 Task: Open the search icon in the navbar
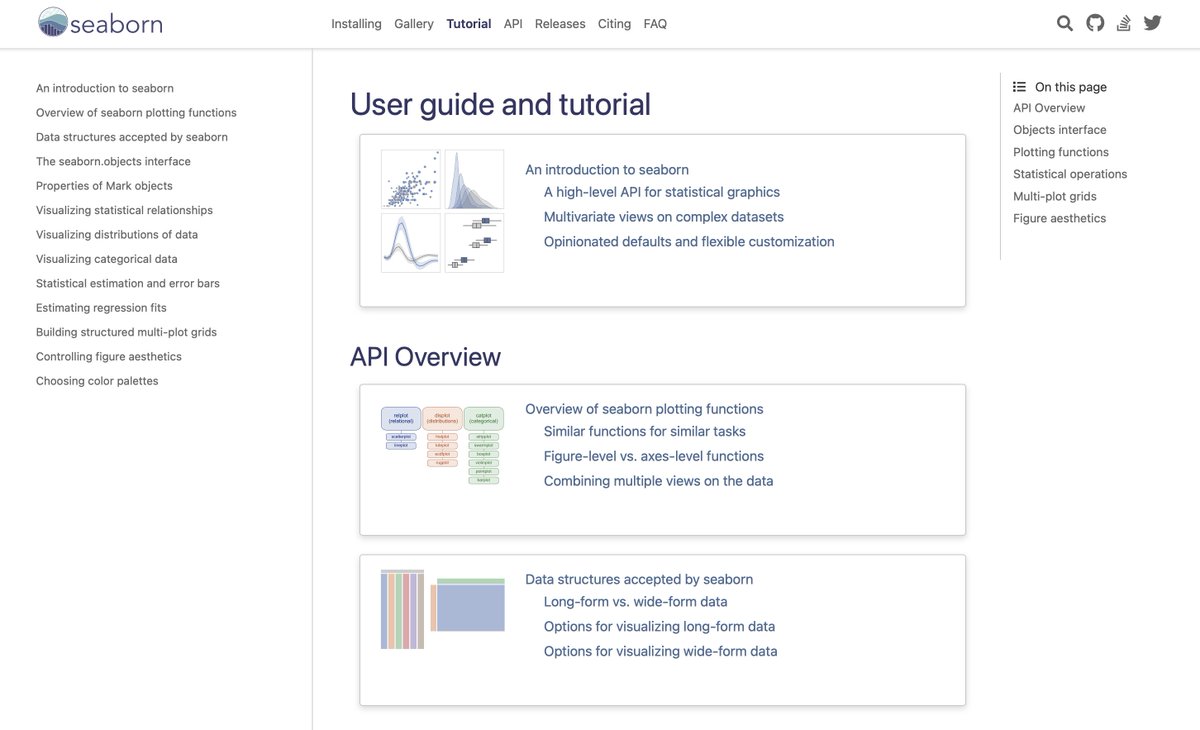[x=1064, y=22]
